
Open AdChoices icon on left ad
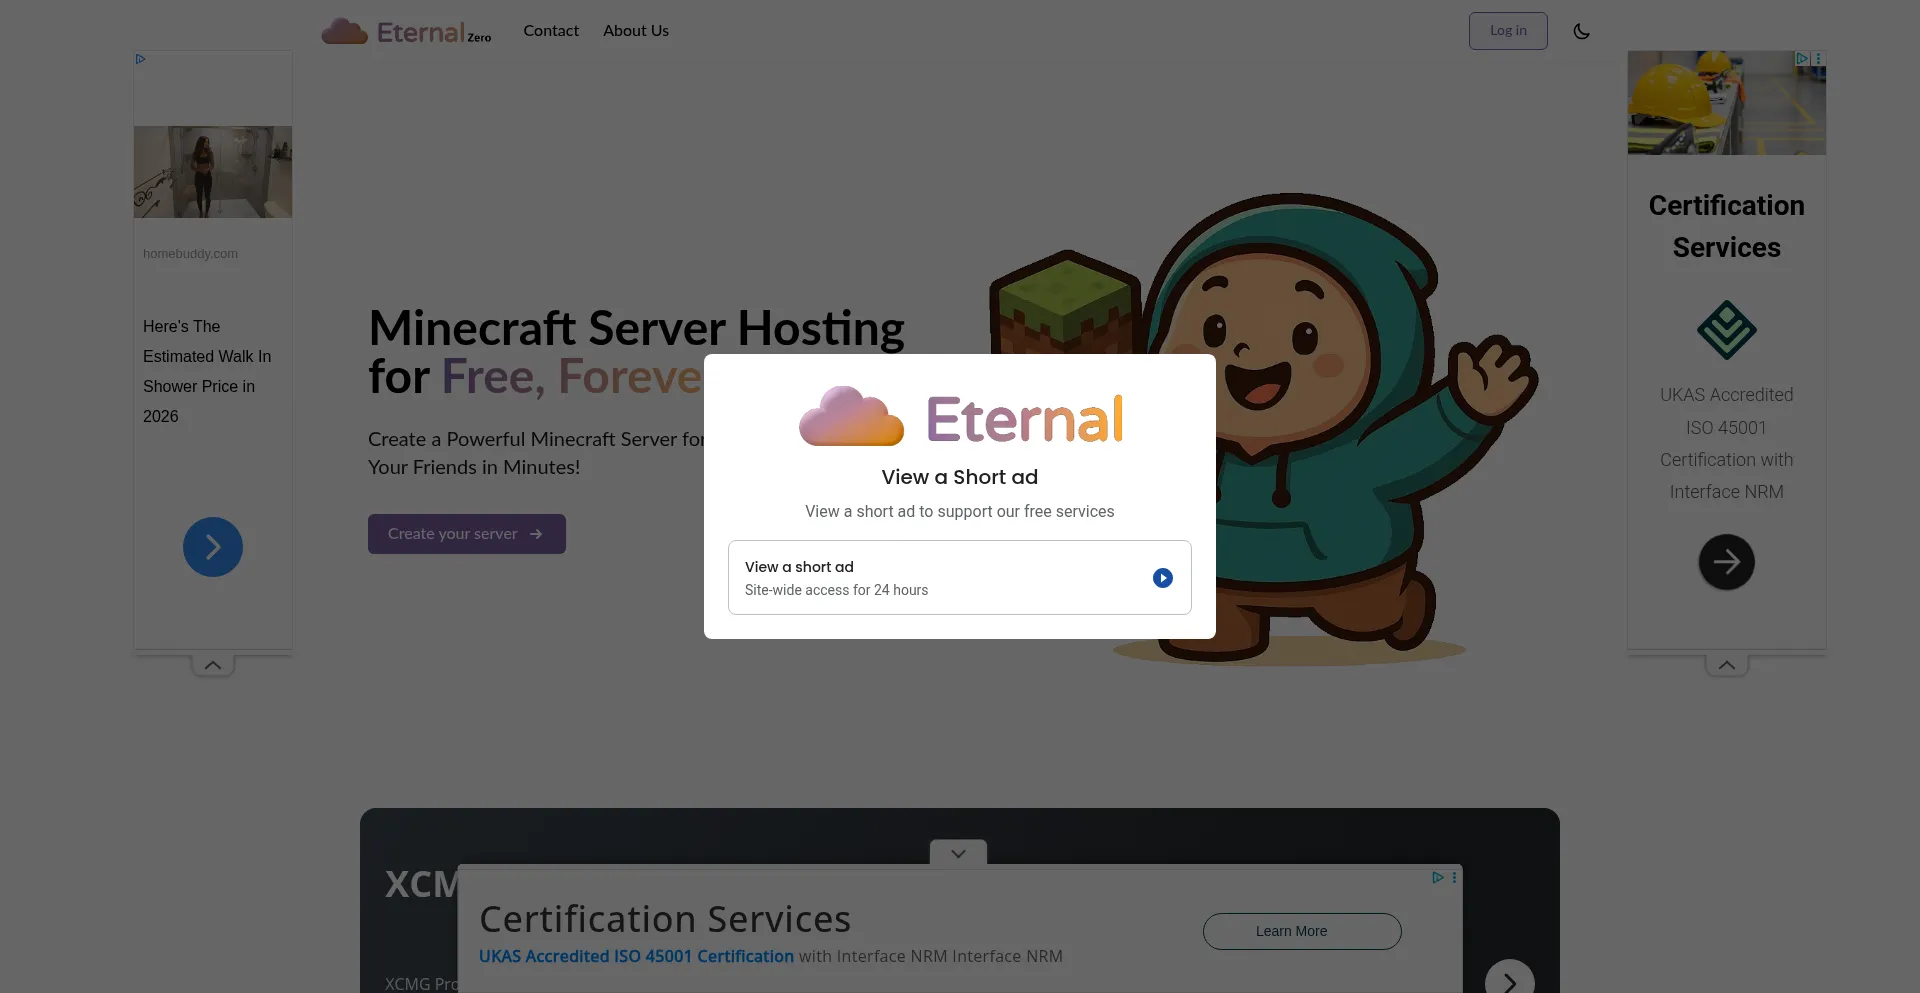pos(141,59)
